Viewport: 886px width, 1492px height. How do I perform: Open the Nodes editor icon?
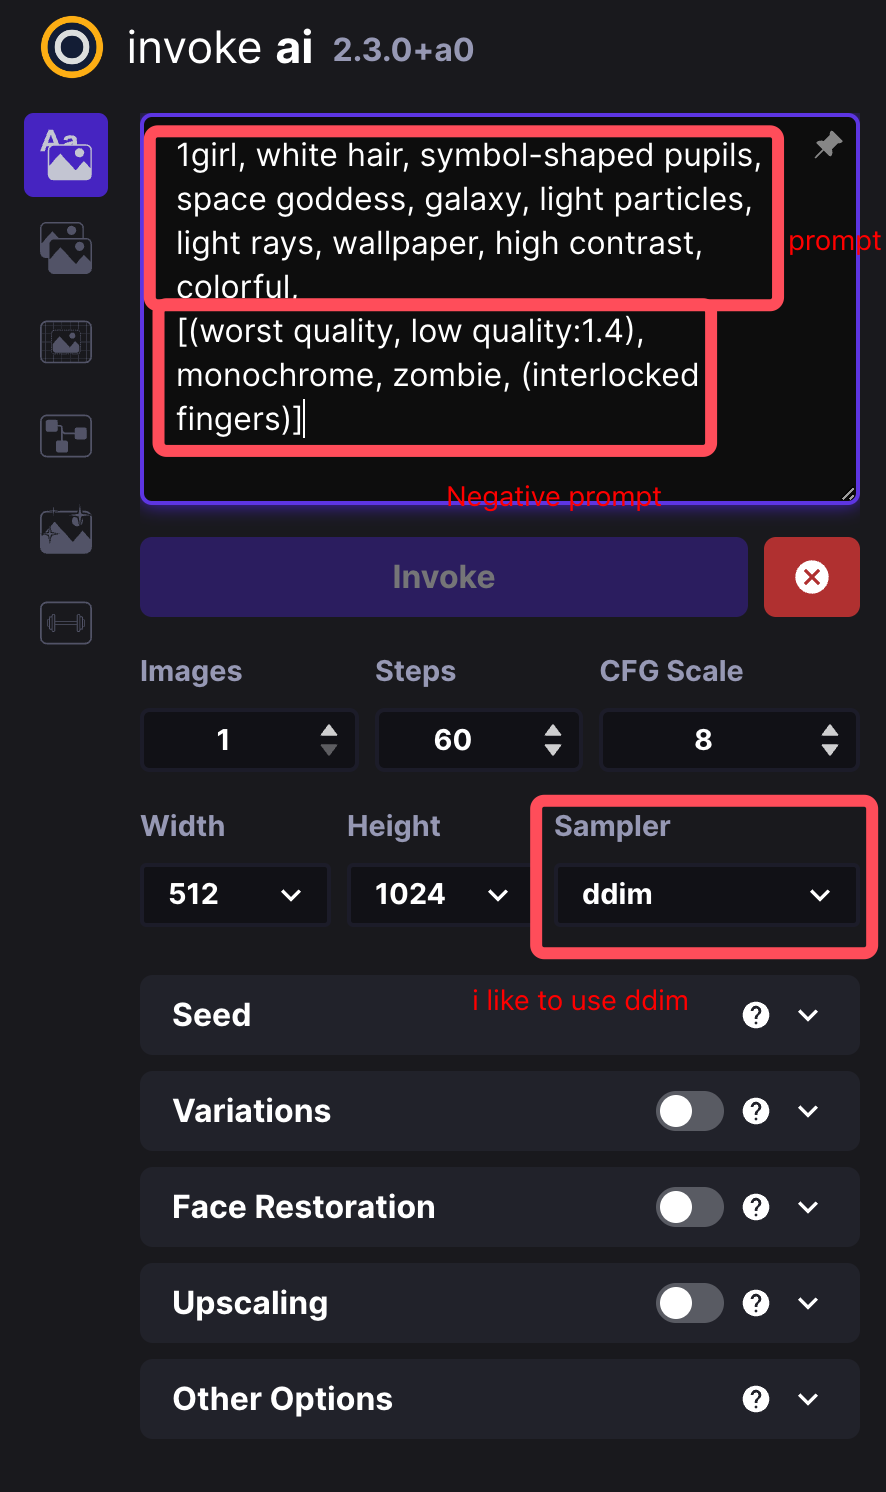pos(66,436)
